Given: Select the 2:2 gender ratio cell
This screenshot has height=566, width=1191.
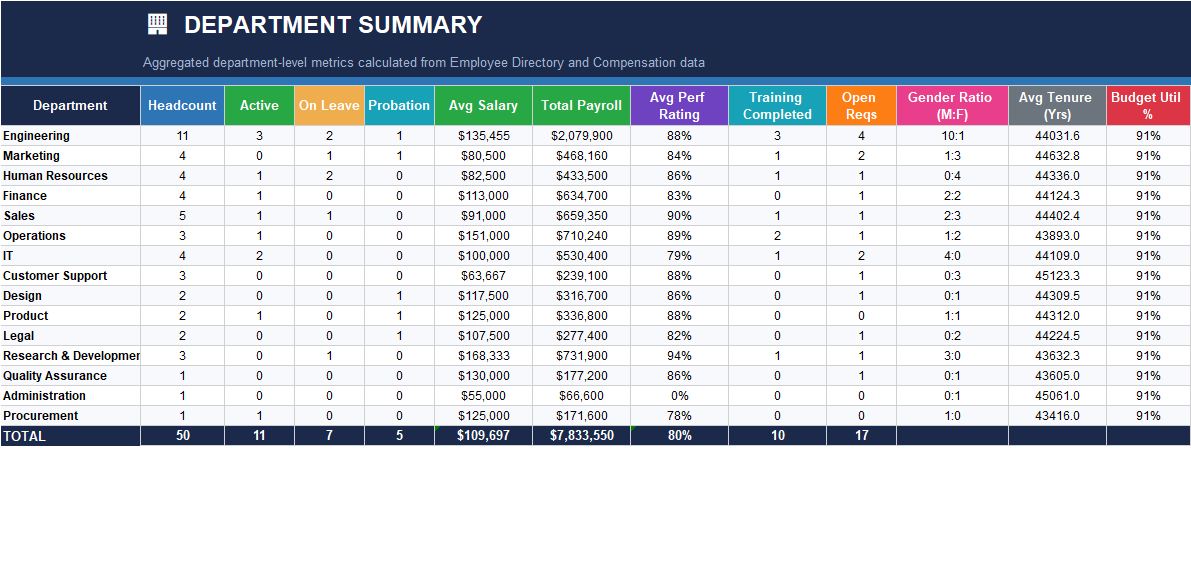Looking at the screenshot, I should tap(952, 196).
